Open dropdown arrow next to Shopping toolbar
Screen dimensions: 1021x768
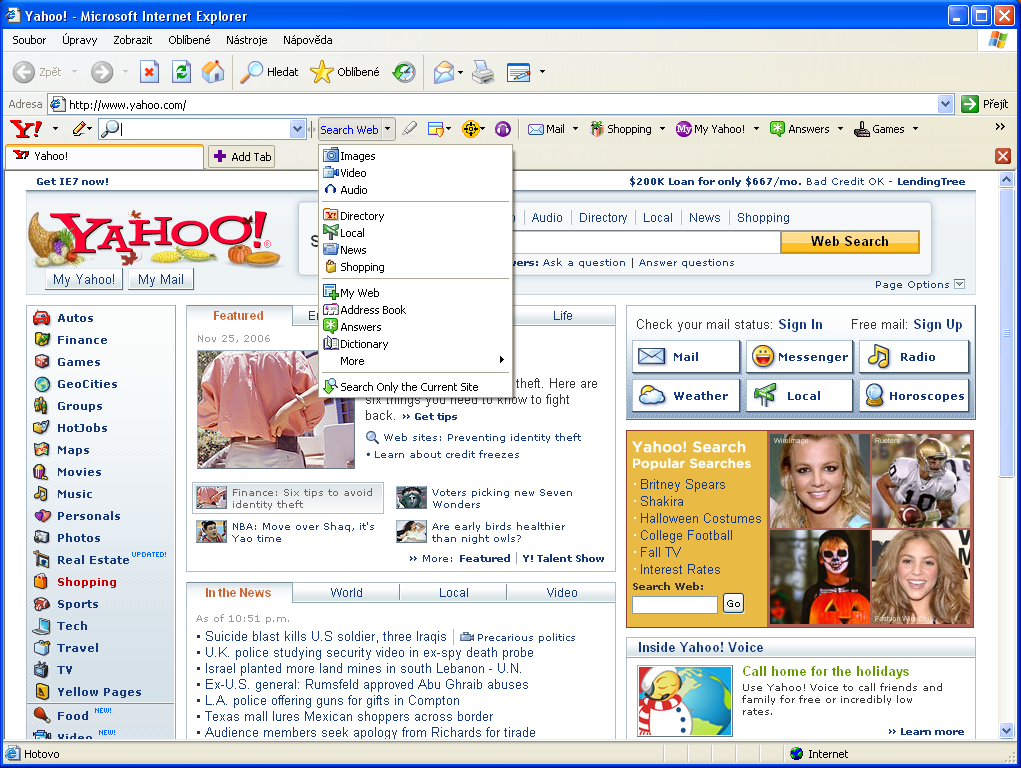[x=662, y=129]
